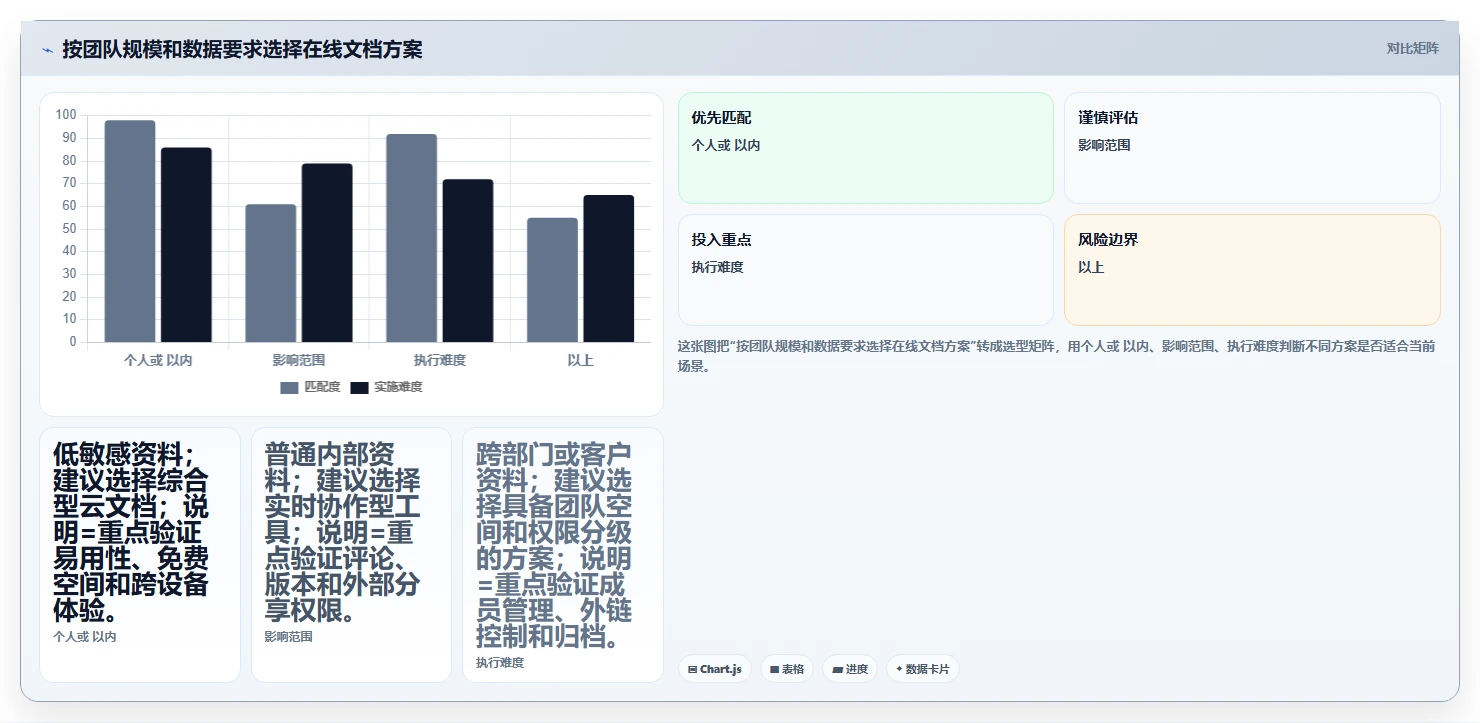Click the 实施难度 bar for 以上
The height and width of the screenshot is (723, 1480).
pos(609,269)
